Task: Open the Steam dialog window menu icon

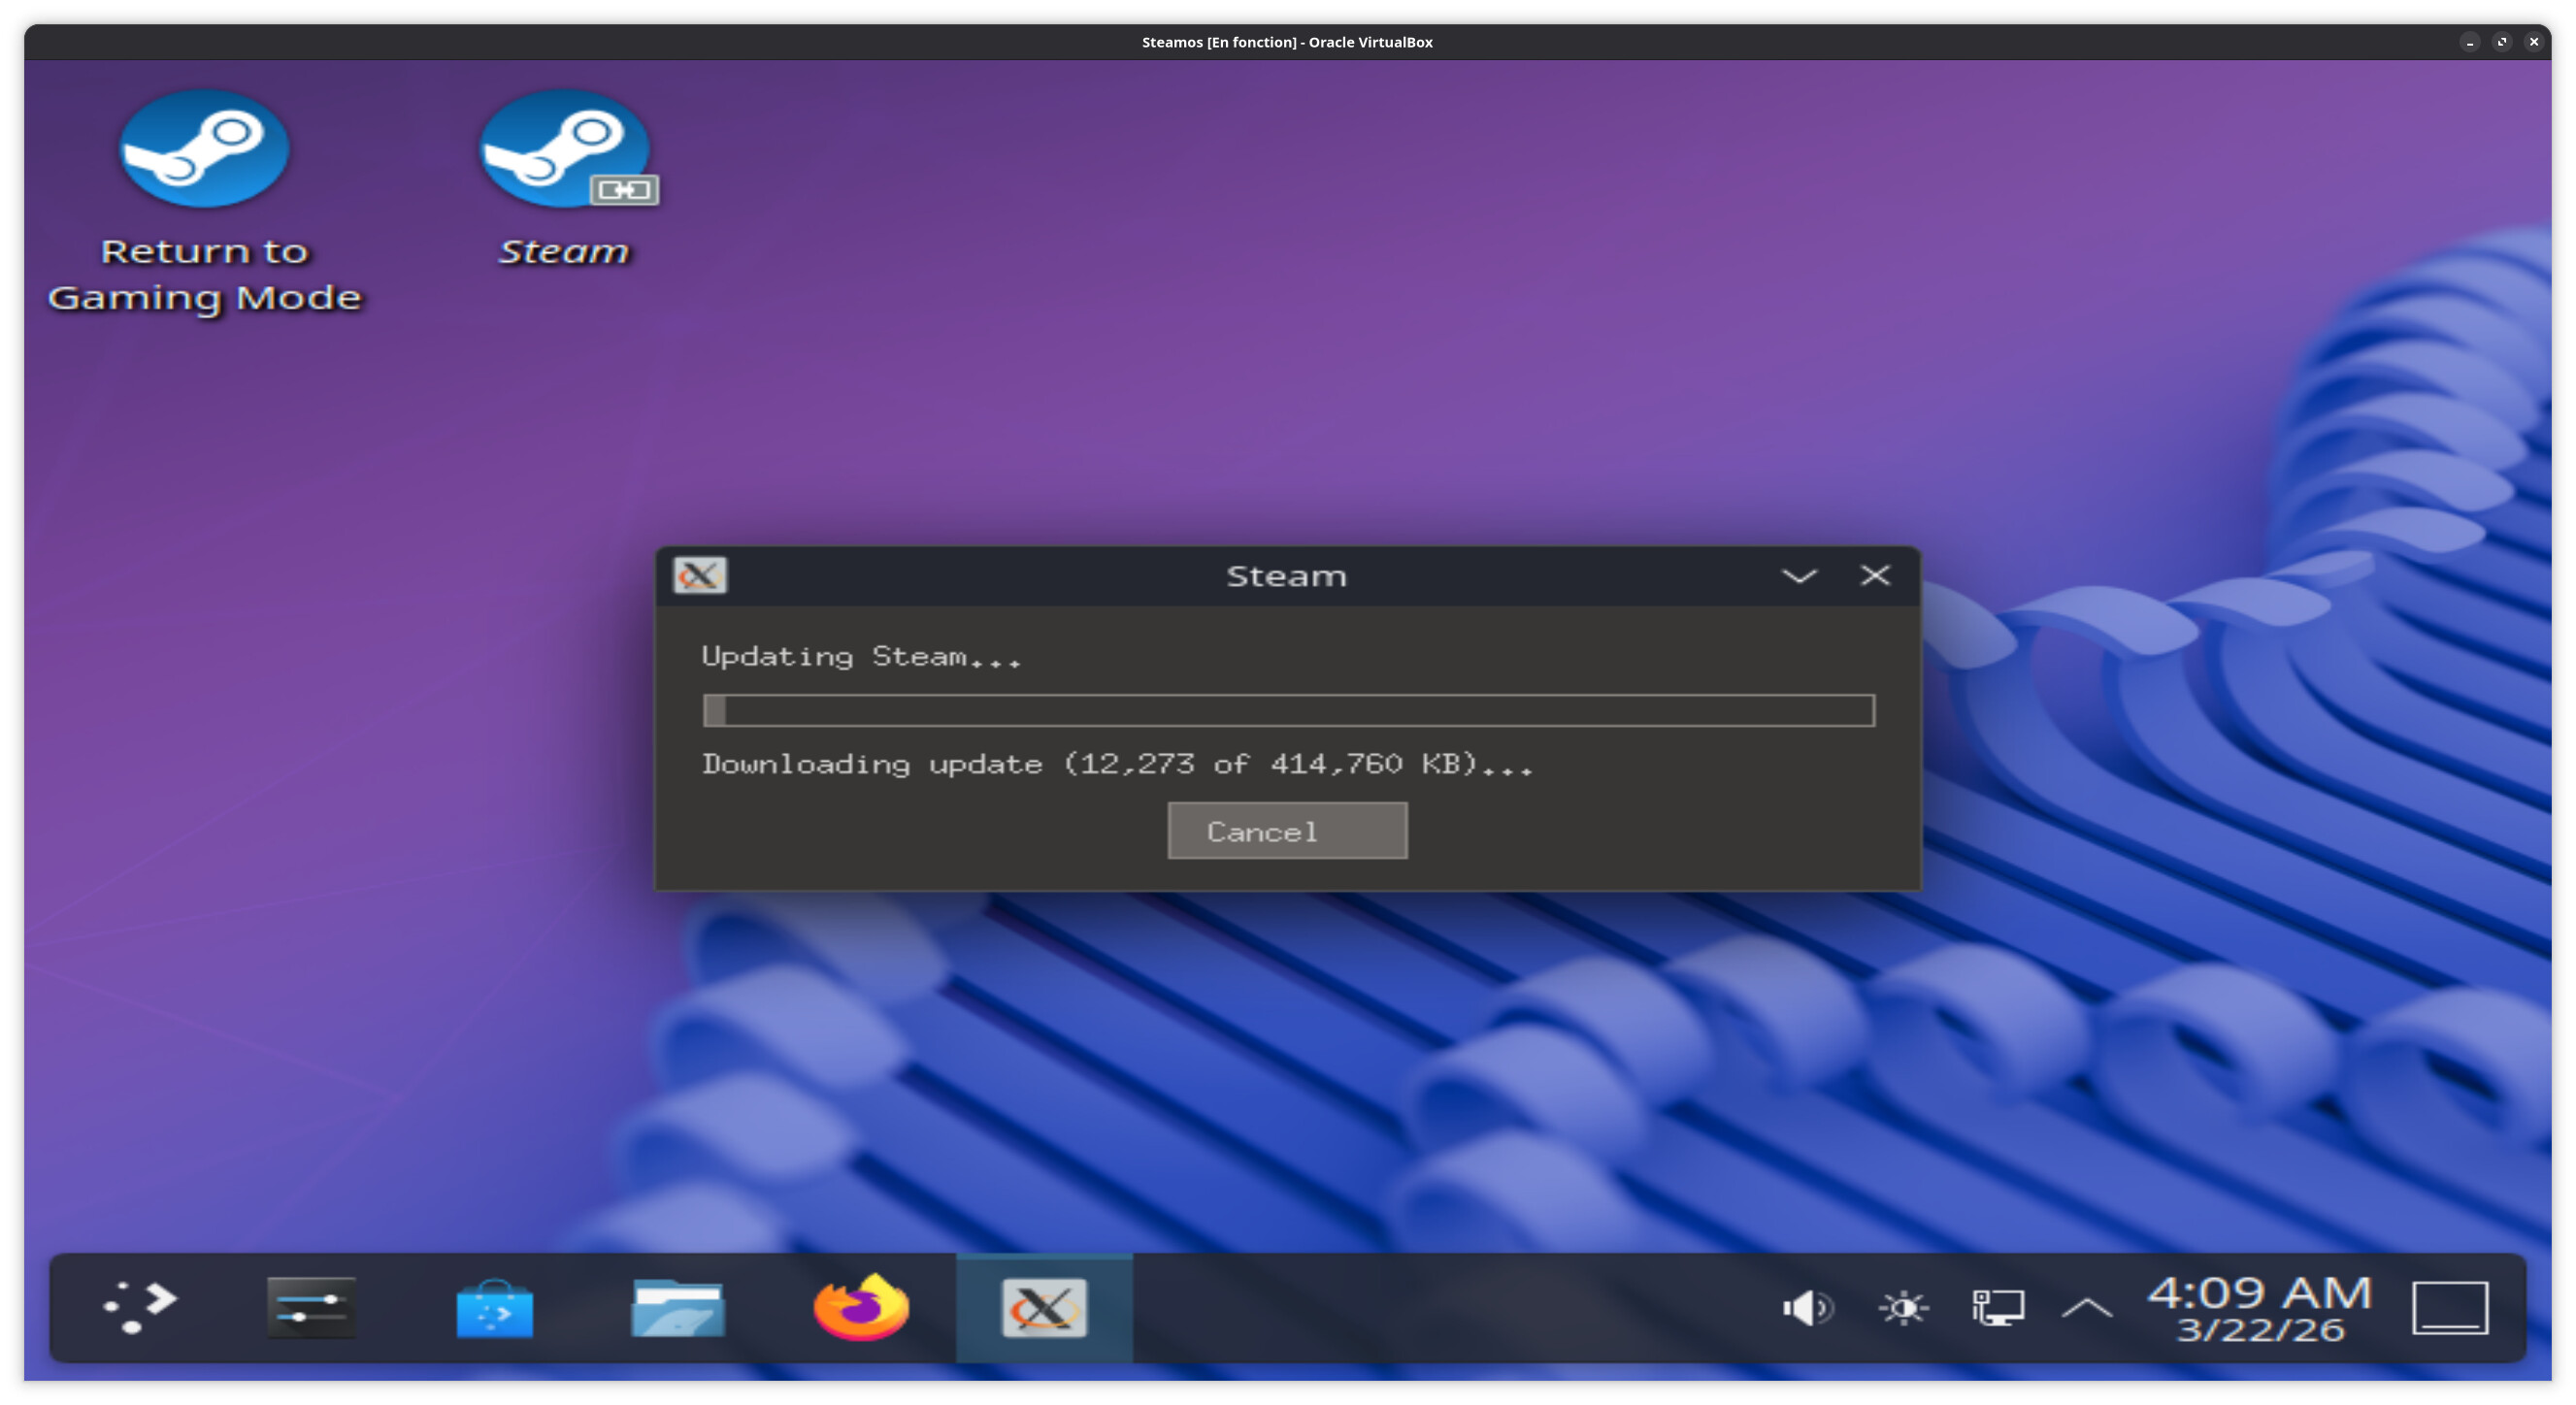Action: click(x=699, y=576)
